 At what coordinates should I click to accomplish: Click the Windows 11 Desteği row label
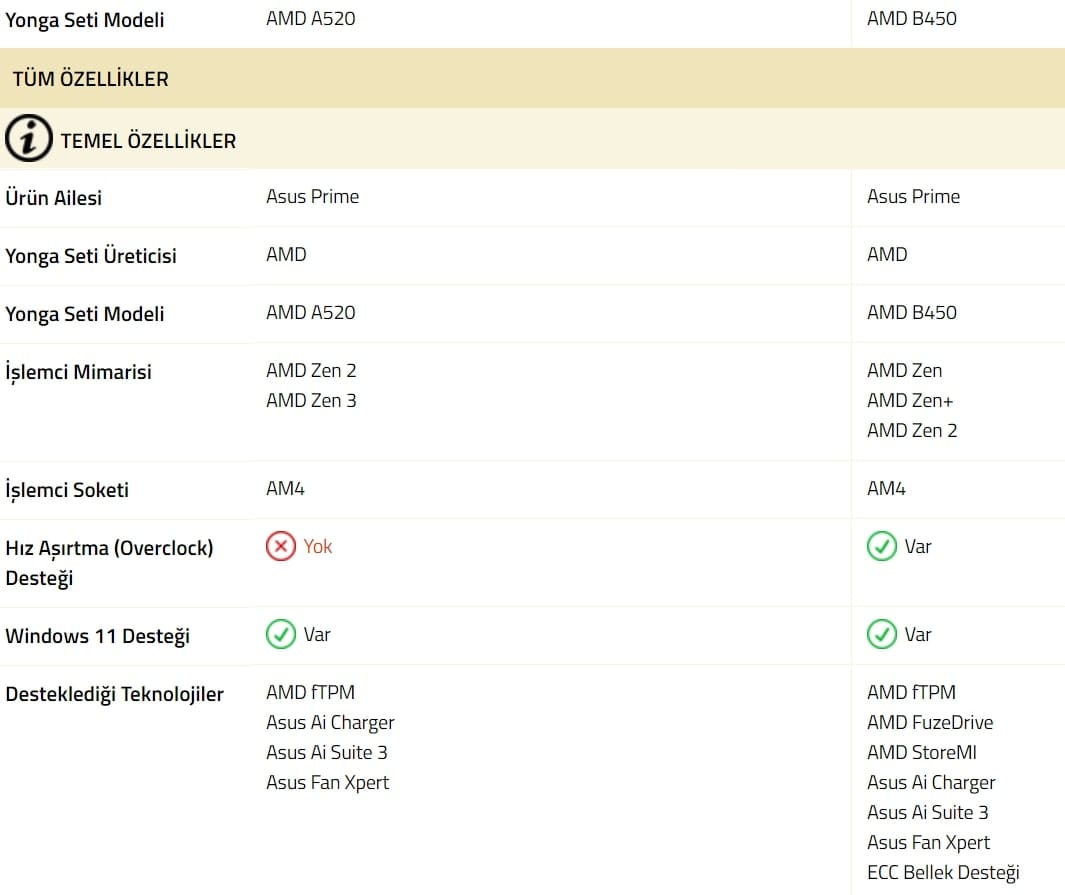(97, 636)
